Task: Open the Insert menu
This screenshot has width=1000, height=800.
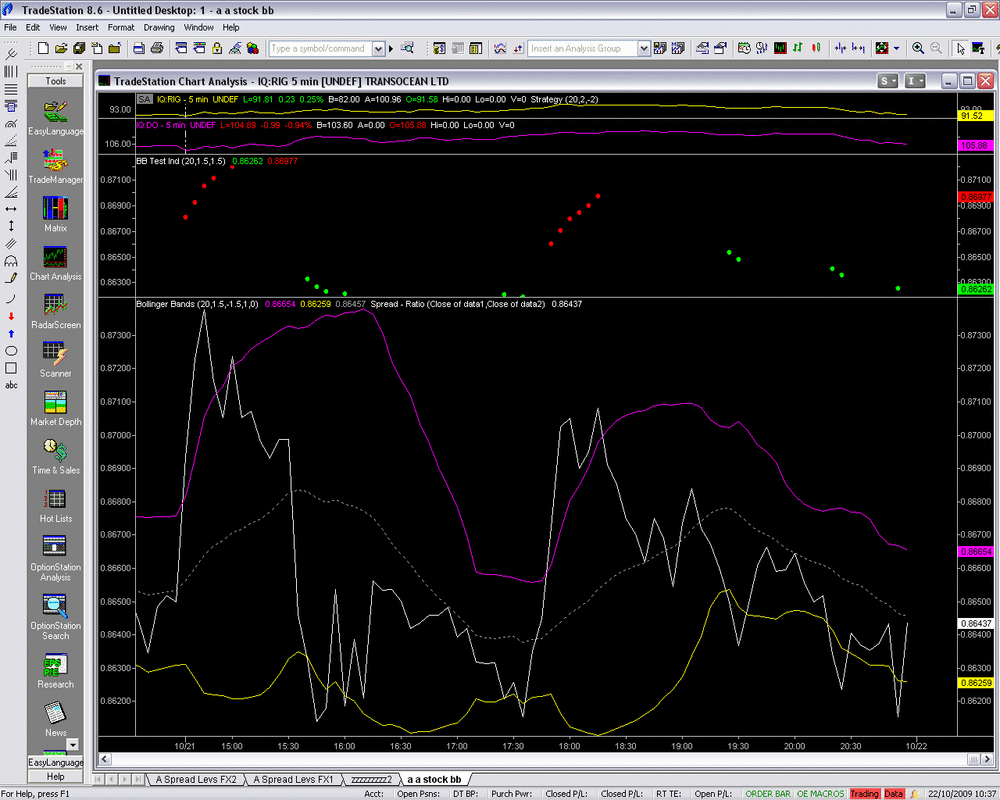Action: point(87,27)
